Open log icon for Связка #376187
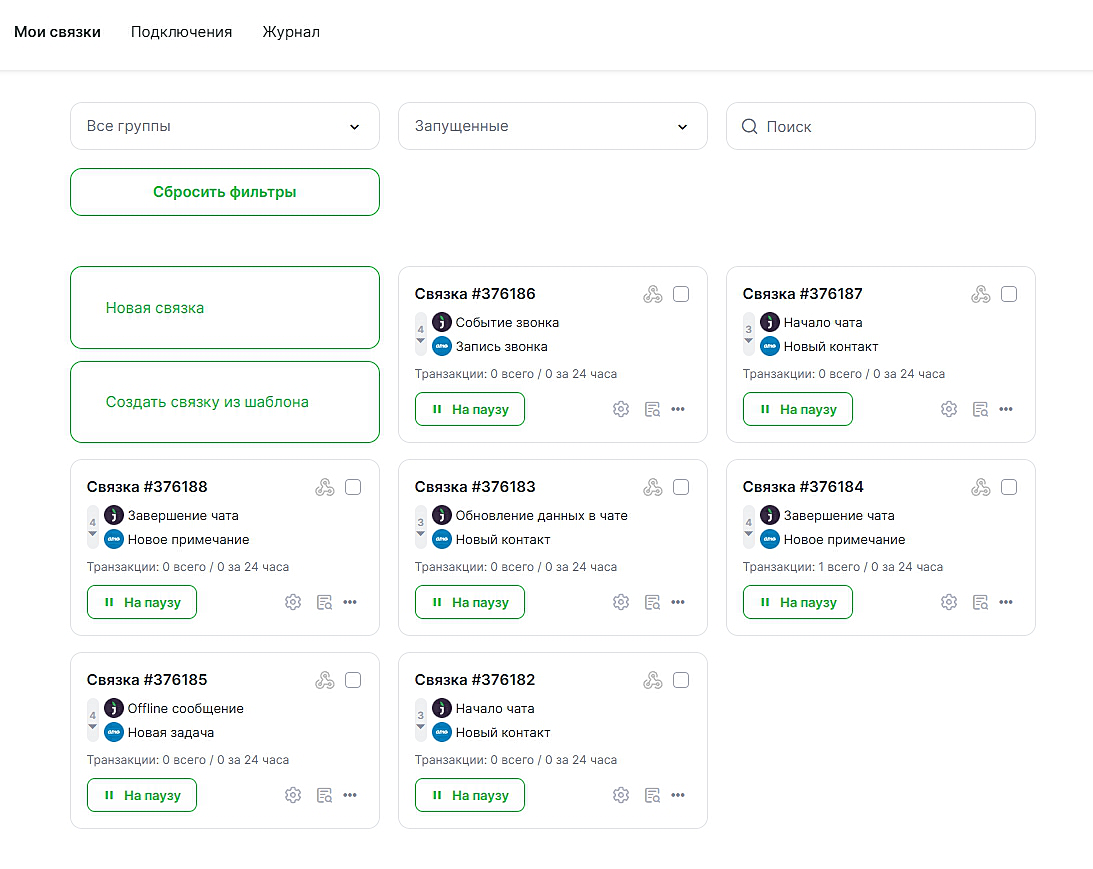The height and width of the screenshot is (869, 1093). [x=980, y=409]
